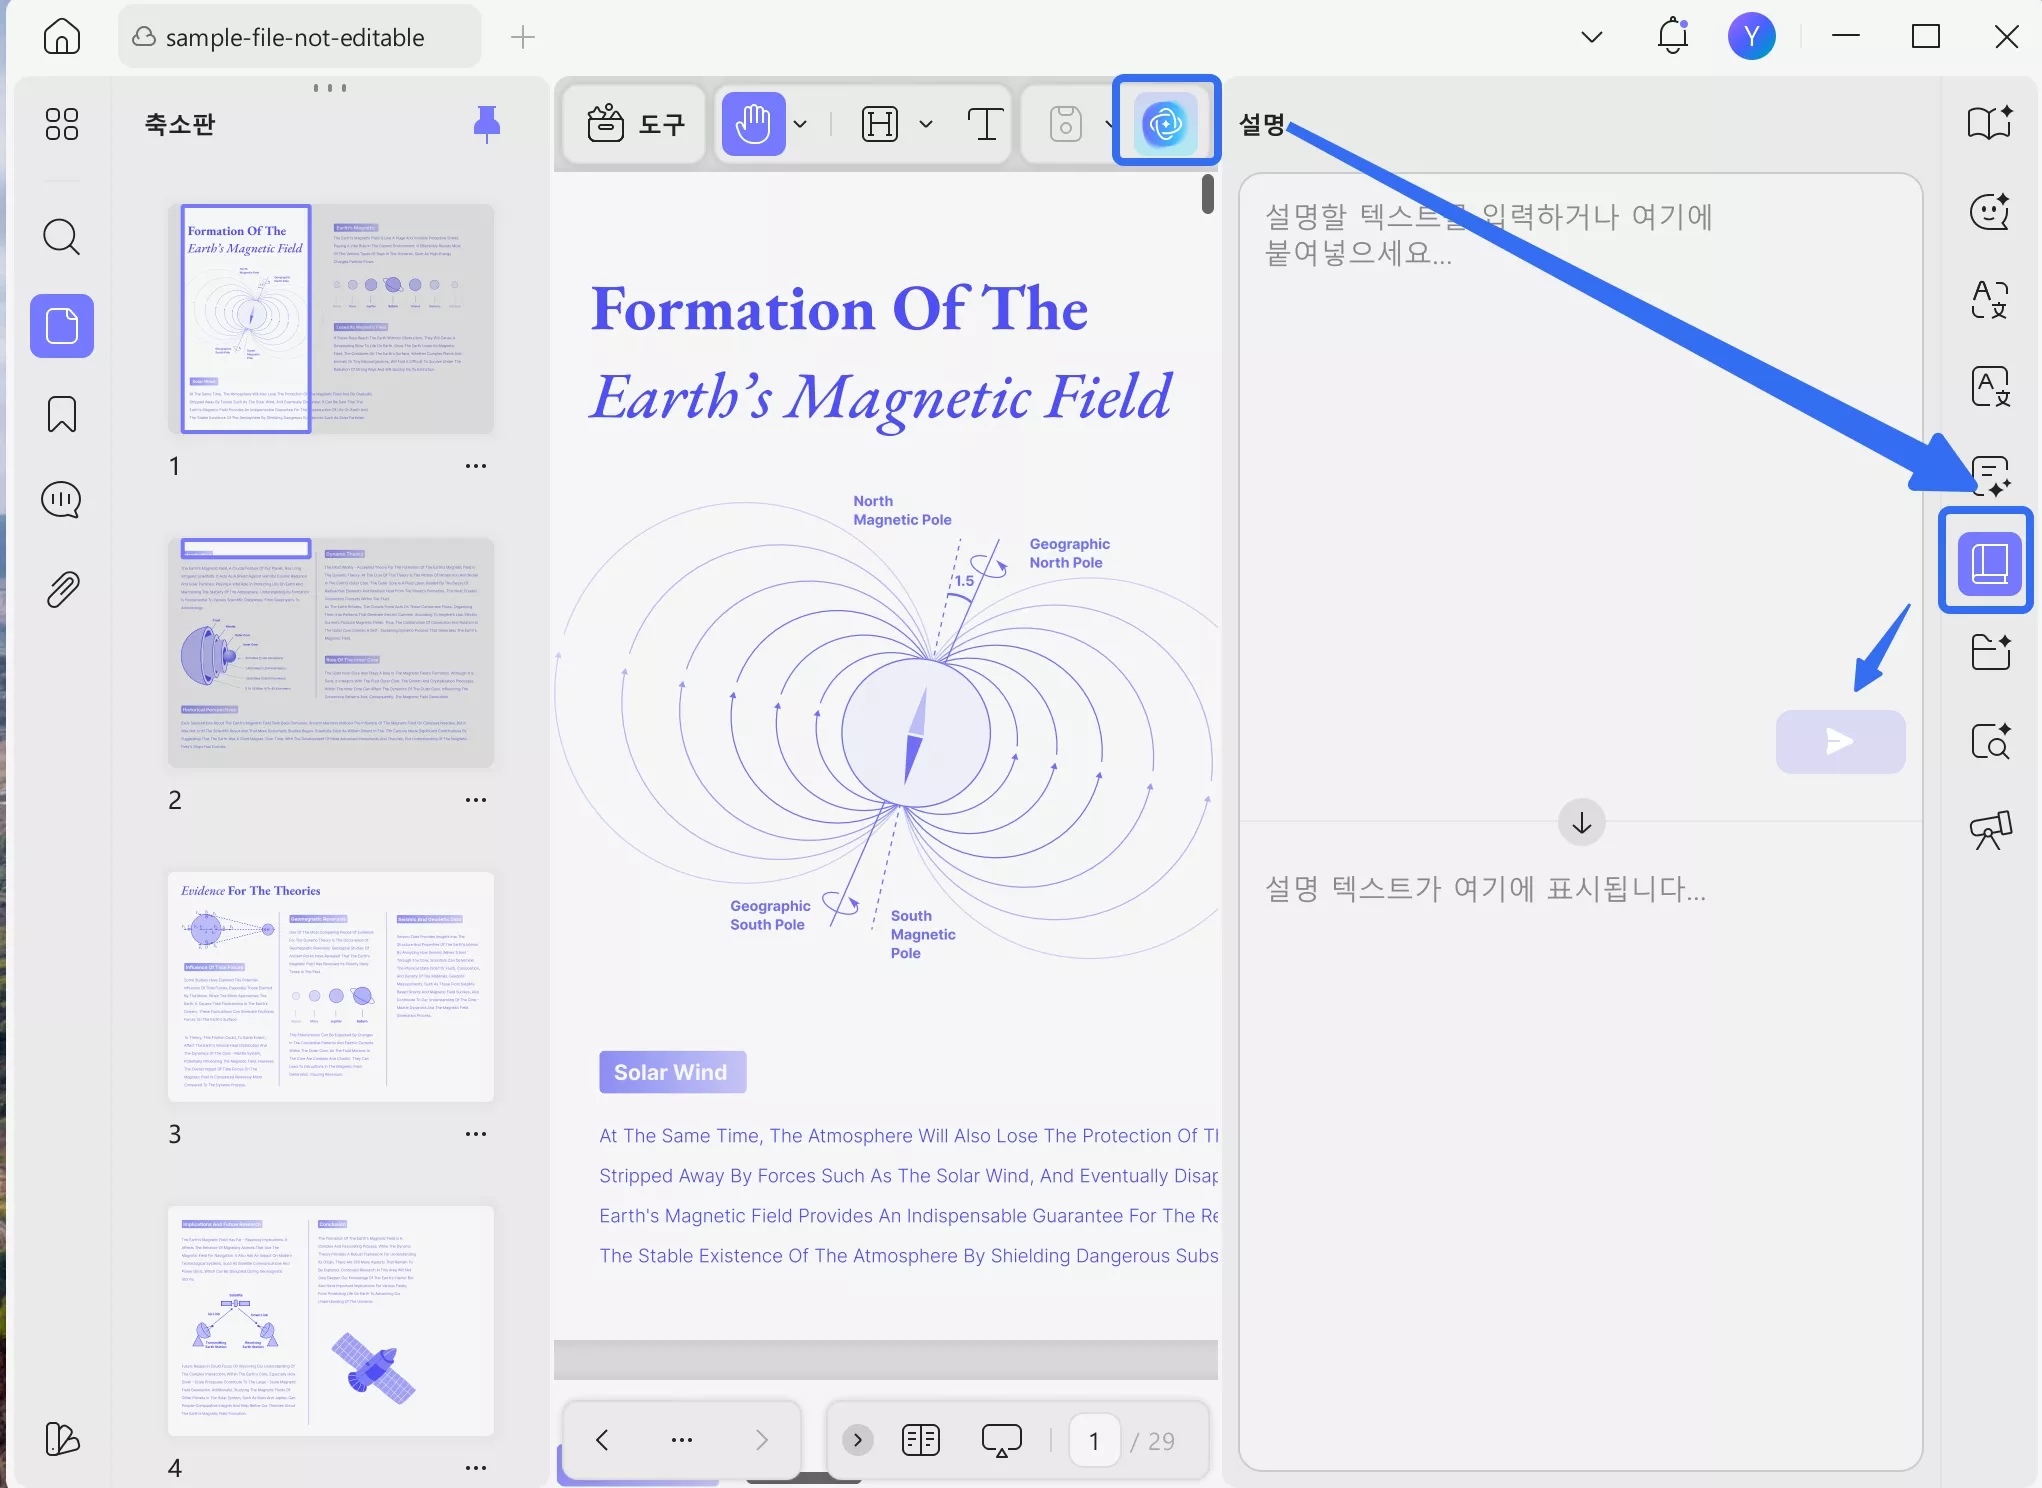Expand the highlight tool dropdown arrow
The image size is (2042, 1488).
coord(926,124)
